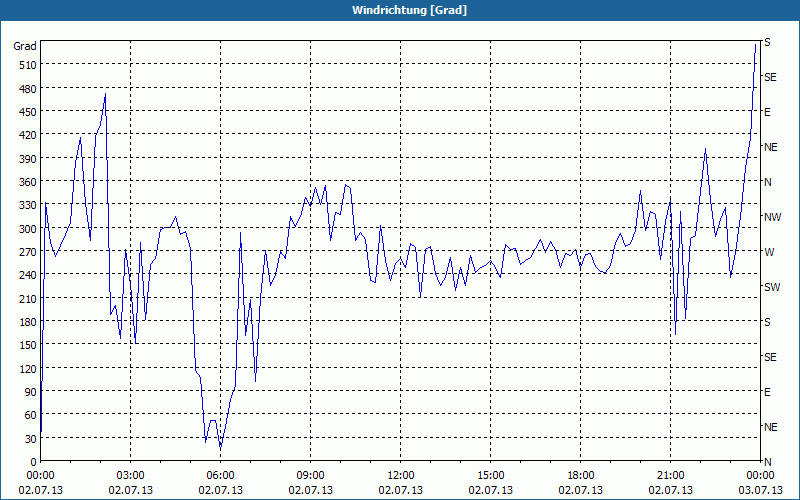Pick the 240 y-axis value
This screenshot has width=800, height=500.
28,275
